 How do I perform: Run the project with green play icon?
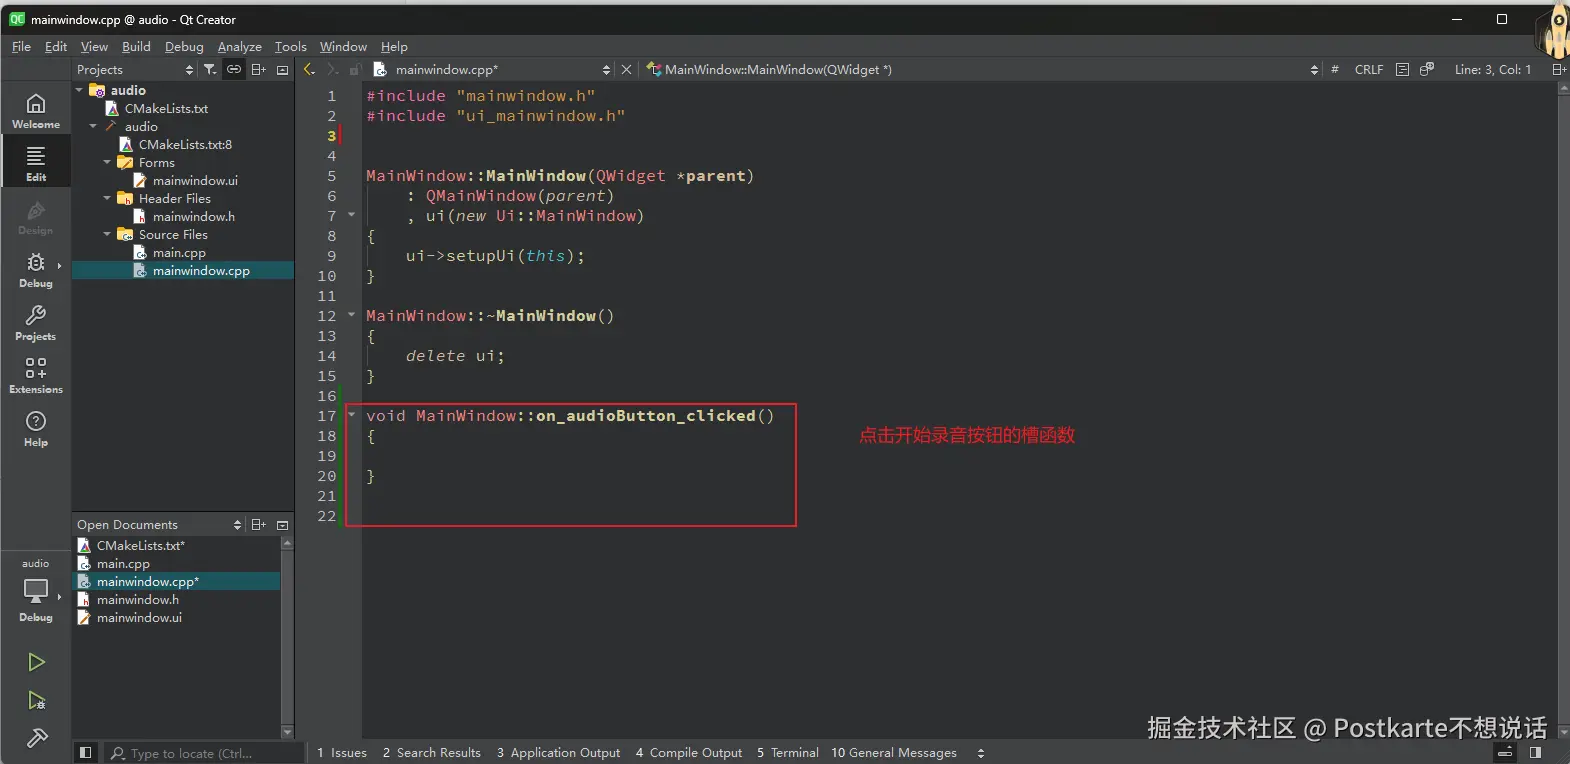[36, 662]
